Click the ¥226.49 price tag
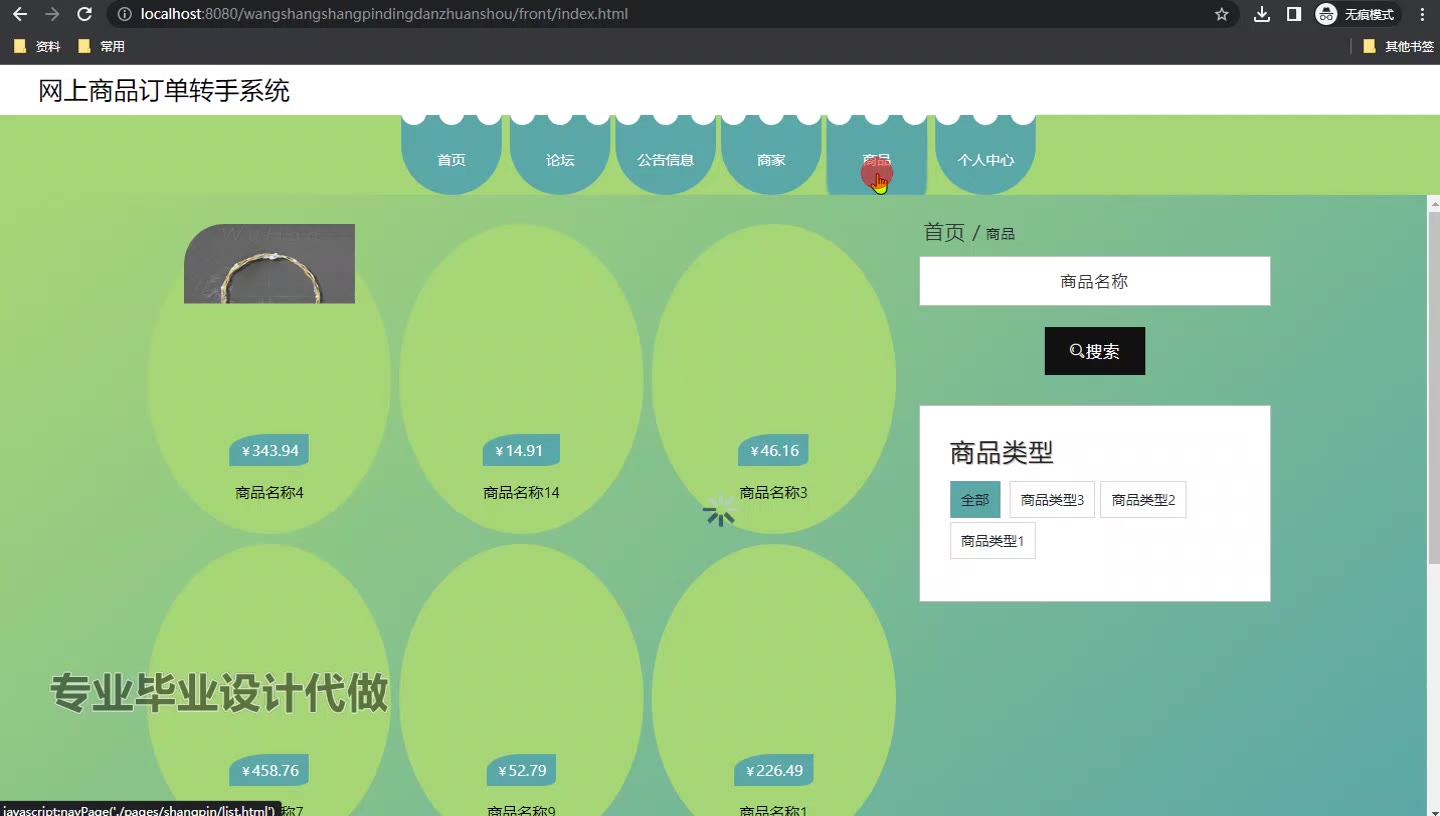The height and width of the screenshot is (816, 1440). (773, 770)
